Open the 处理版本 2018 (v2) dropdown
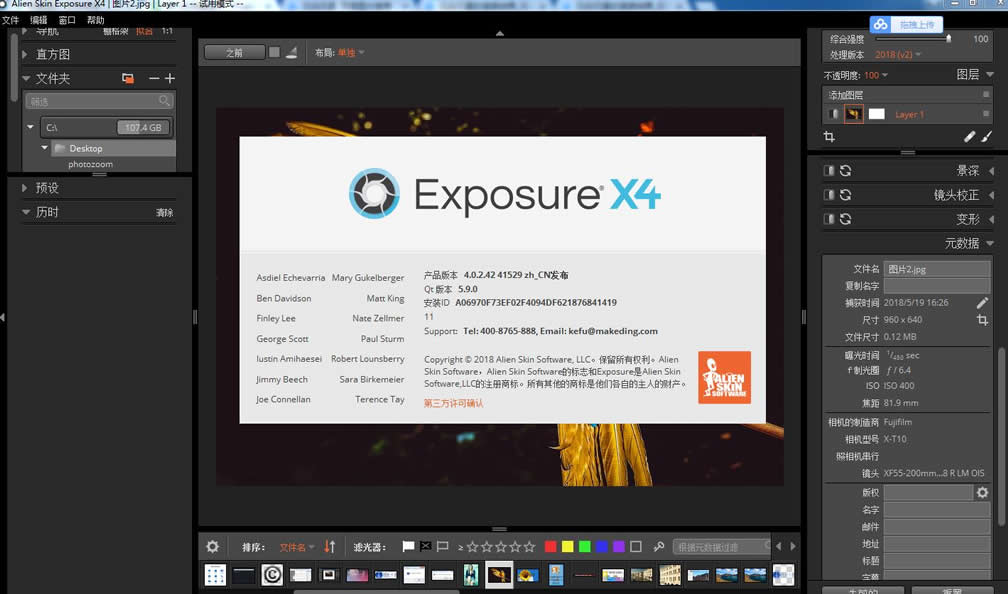The width and height of the screenshot is (1008, 594). tap(898, 55)
